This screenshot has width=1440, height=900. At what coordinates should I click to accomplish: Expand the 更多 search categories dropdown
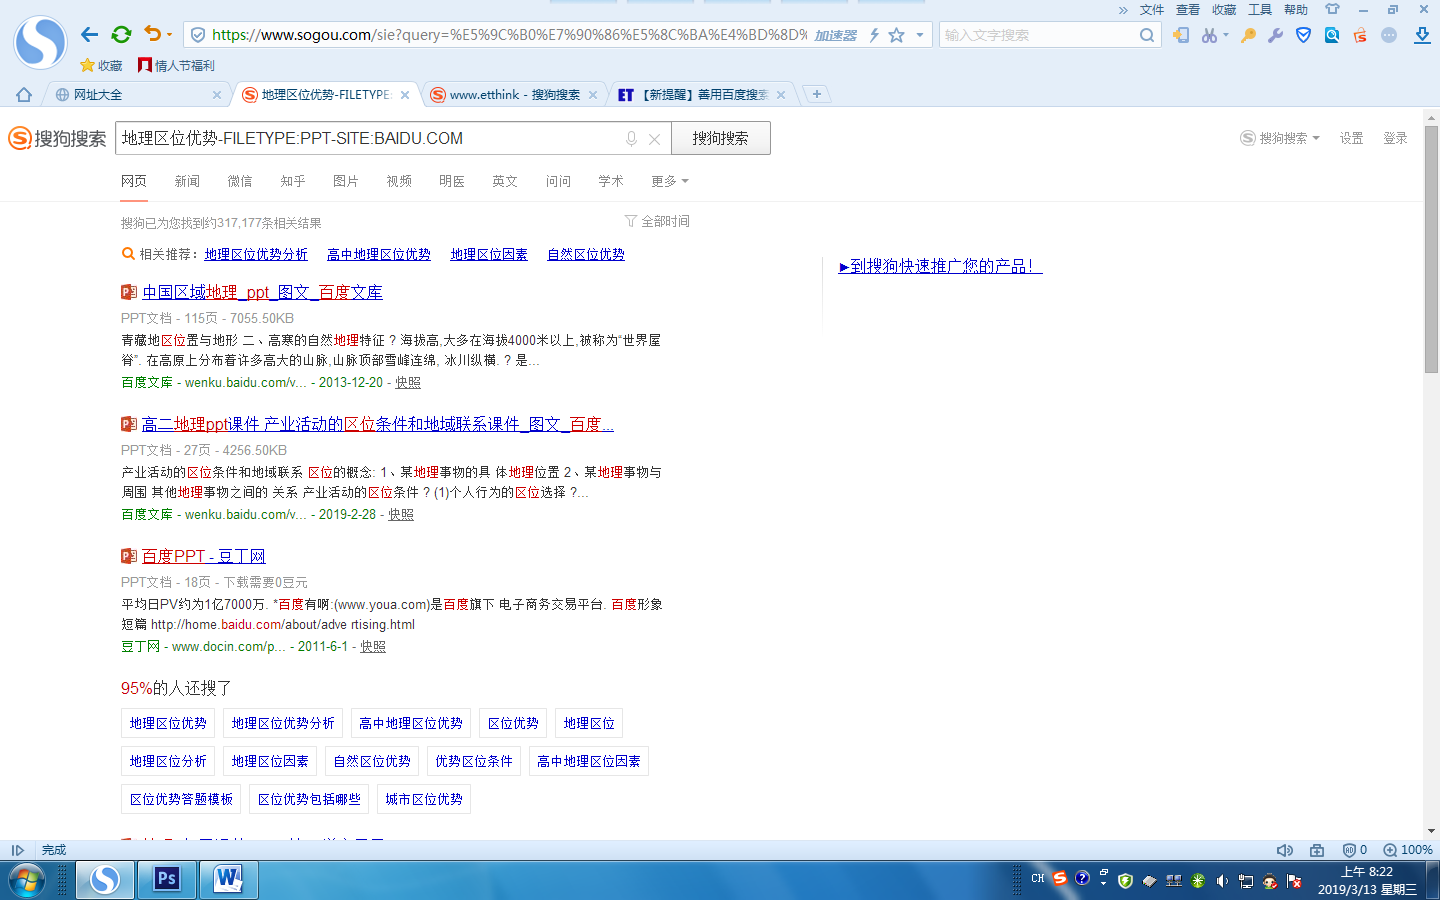(670, 181)
